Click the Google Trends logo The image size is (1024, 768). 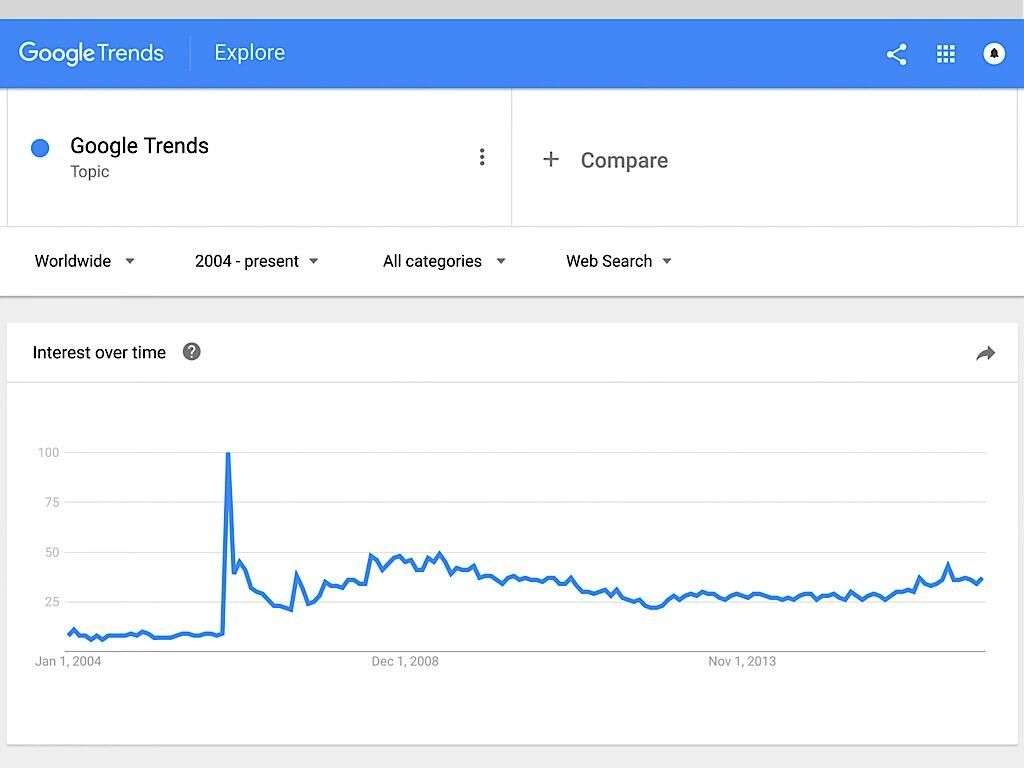pos(91,53)
